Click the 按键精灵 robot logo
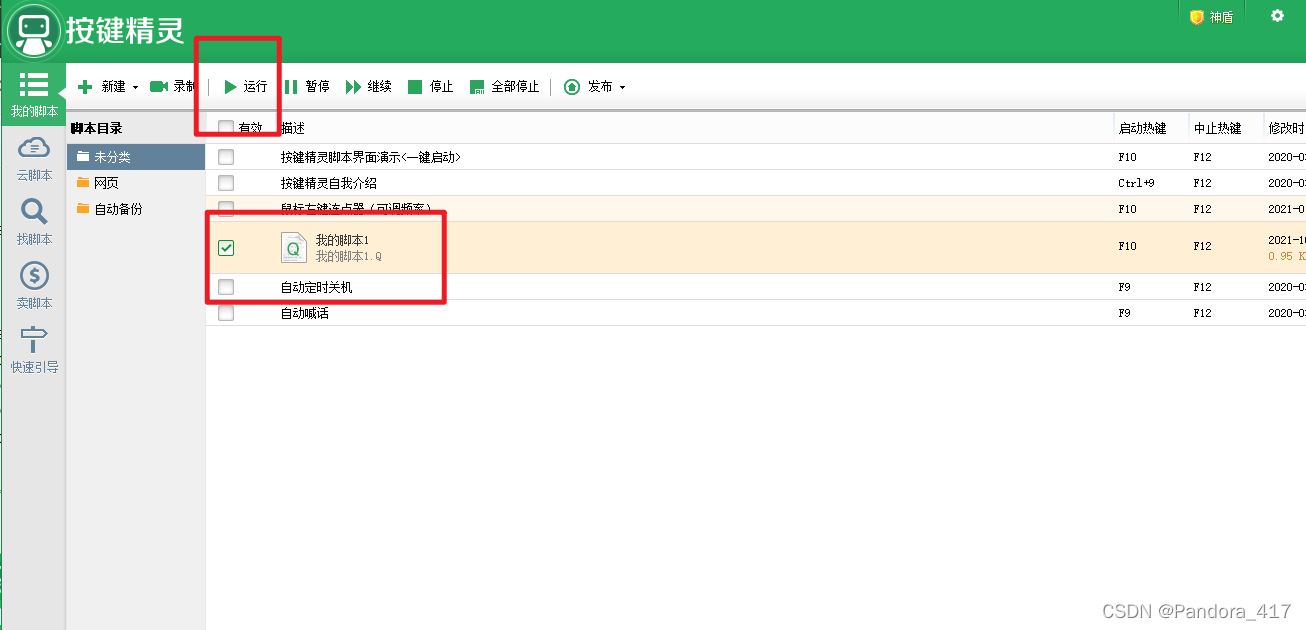The height and width of the screenshot is (630, 1306). [32, 31]
